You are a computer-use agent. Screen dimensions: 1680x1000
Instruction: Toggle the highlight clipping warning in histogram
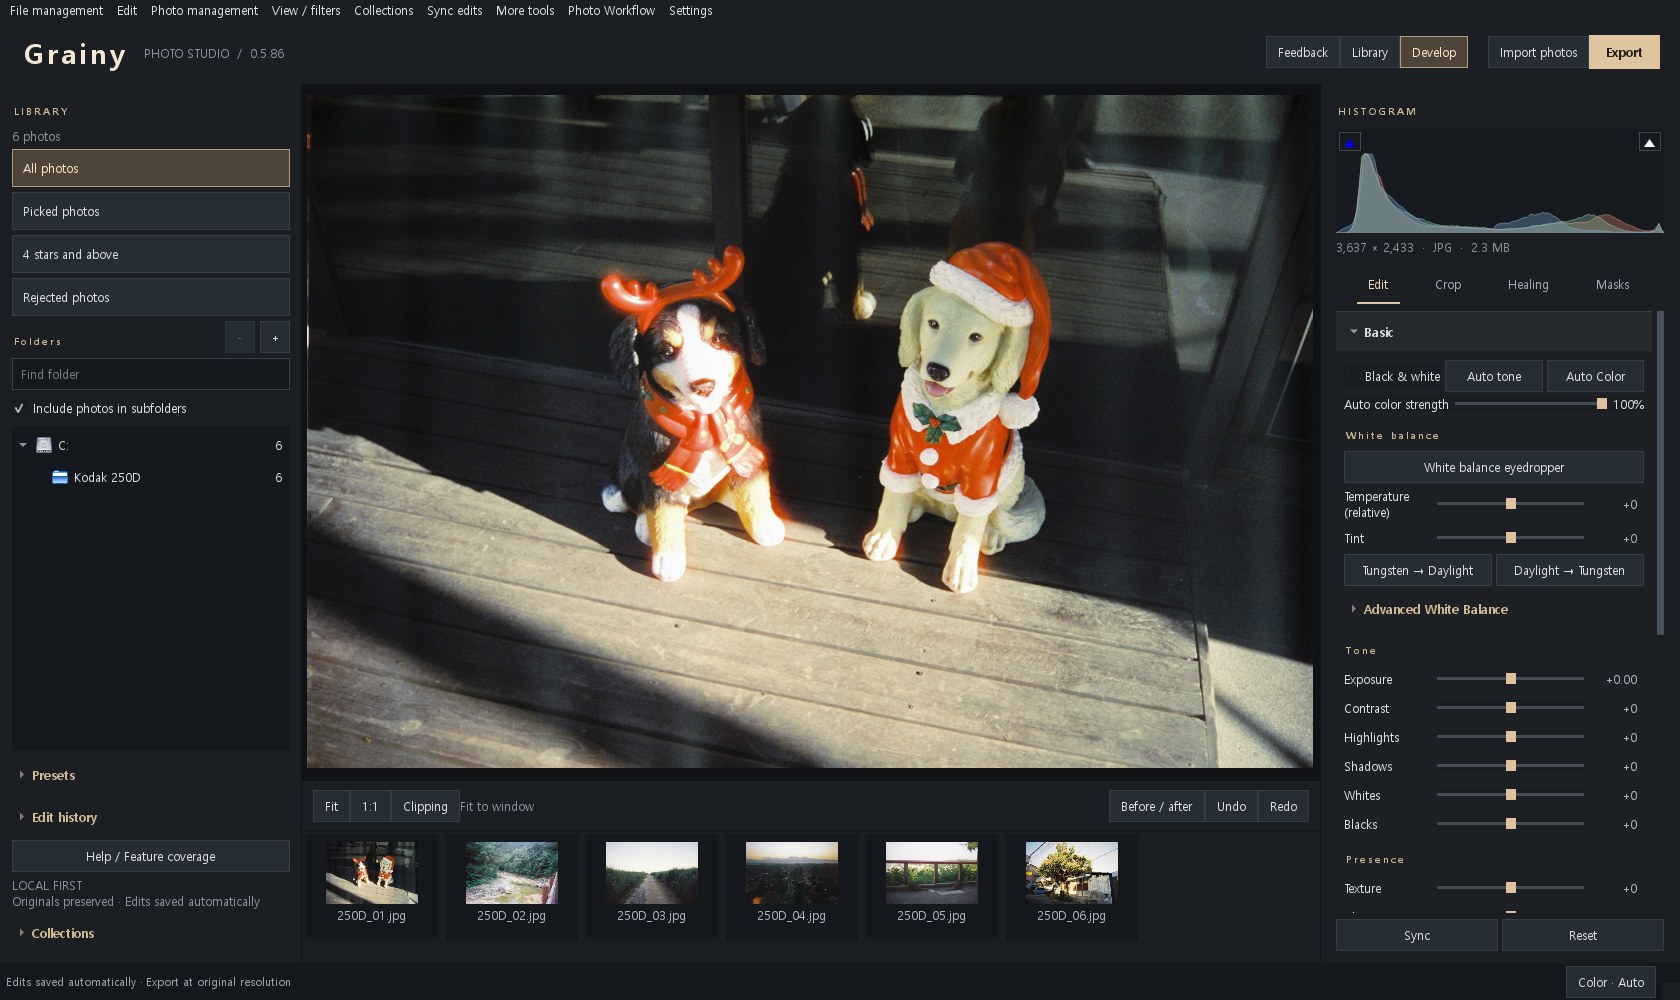(1650, 142)
